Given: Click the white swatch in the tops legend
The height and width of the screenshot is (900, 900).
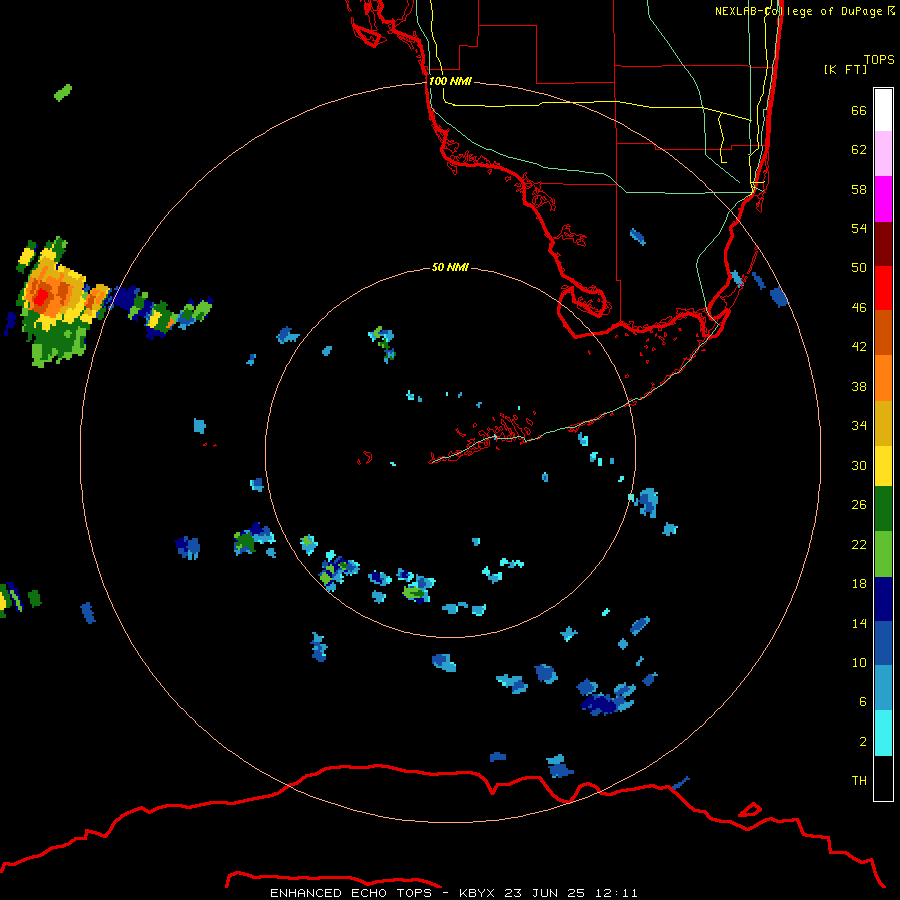Looking at the screenshot, I should [x=883, y=110].
